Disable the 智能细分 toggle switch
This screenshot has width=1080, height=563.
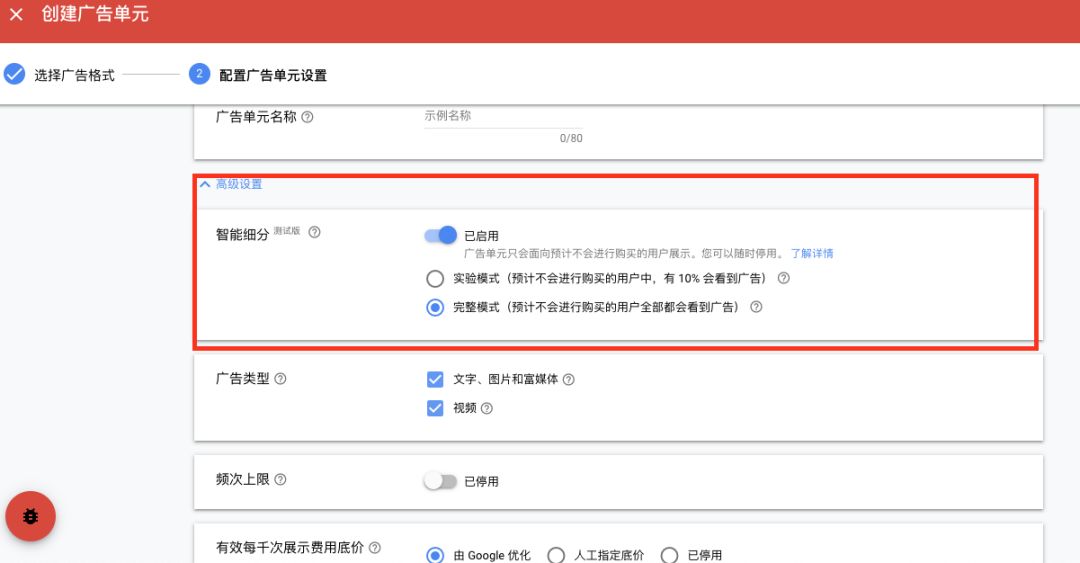point(441,236)
